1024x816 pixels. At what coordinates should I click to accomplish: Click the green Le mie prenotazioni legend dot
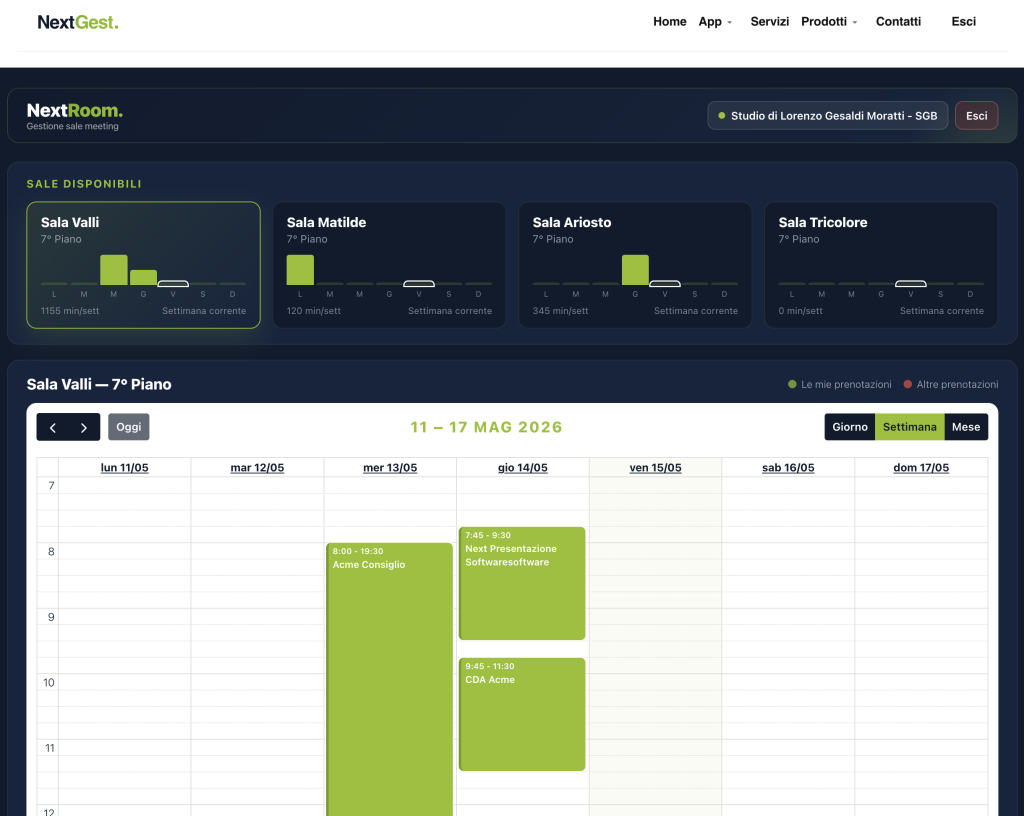(x=792, y=384)
